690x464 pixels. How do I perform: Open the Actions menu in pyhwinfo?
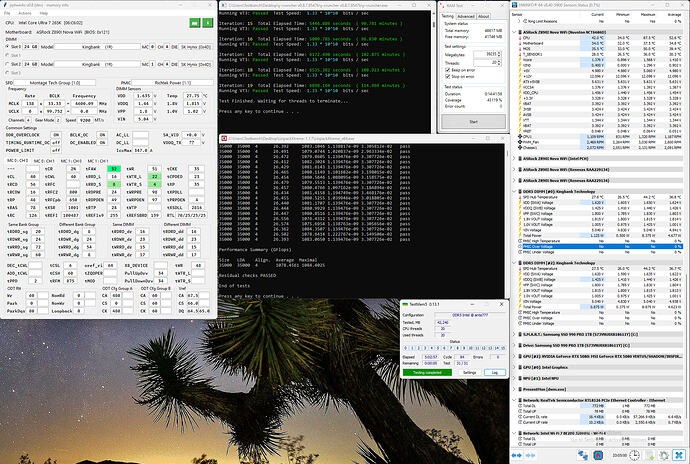[x=25, y=13]
